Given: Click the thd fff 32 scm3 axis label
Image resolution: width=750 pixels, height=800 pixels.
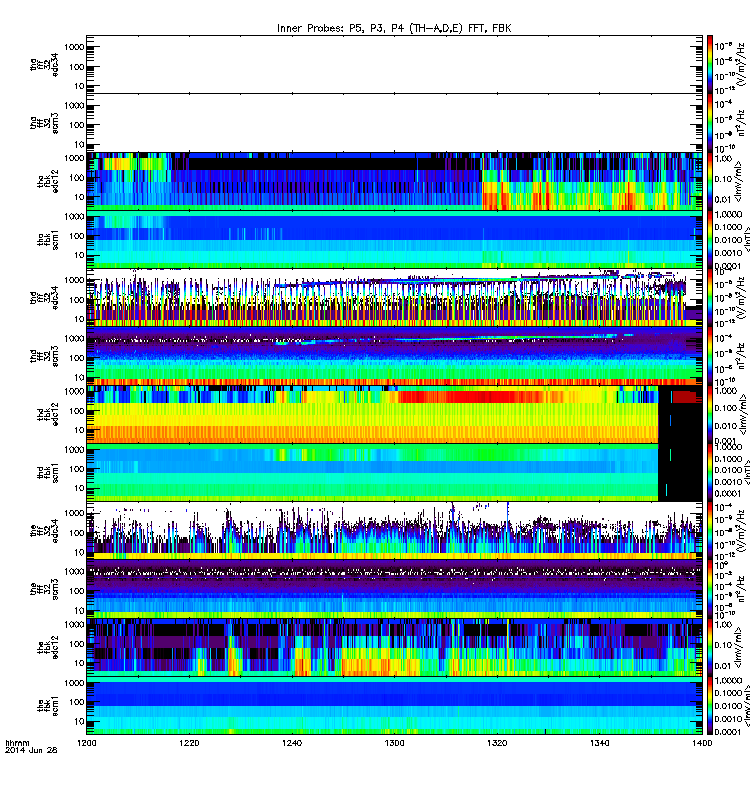Looking at the screenshot, I should pyautogui.click(x=44, y=356).
